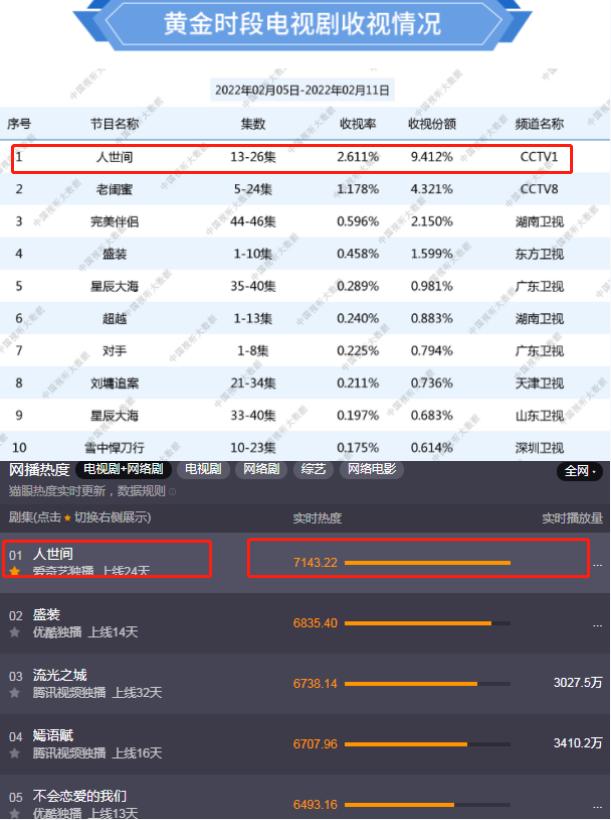Toggle the star icon for 嫣语赋
Image resolution: width=611 pixels, height=820 pixels.
pyautogui.click(x=15, y=754)
